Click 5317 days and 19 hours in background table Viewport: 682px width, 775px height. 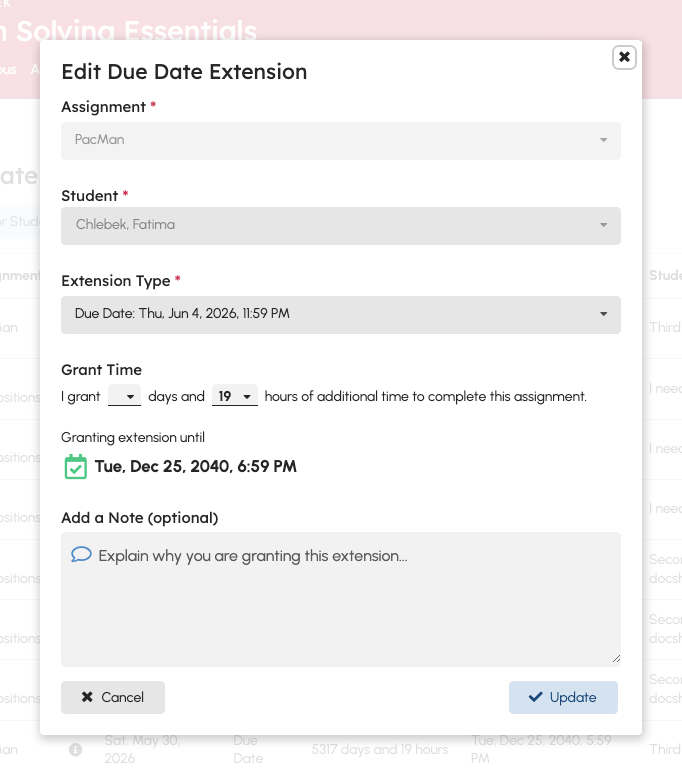pyautogui.click(x=380, y=749)
